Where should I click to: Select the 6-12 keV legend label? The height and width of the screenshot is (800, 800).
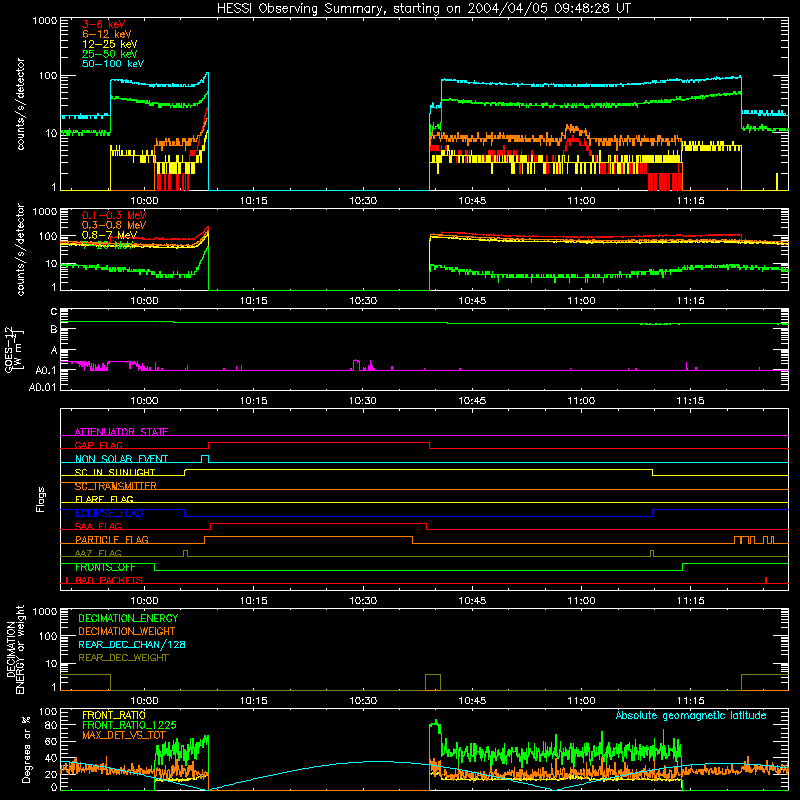point(107,34)
